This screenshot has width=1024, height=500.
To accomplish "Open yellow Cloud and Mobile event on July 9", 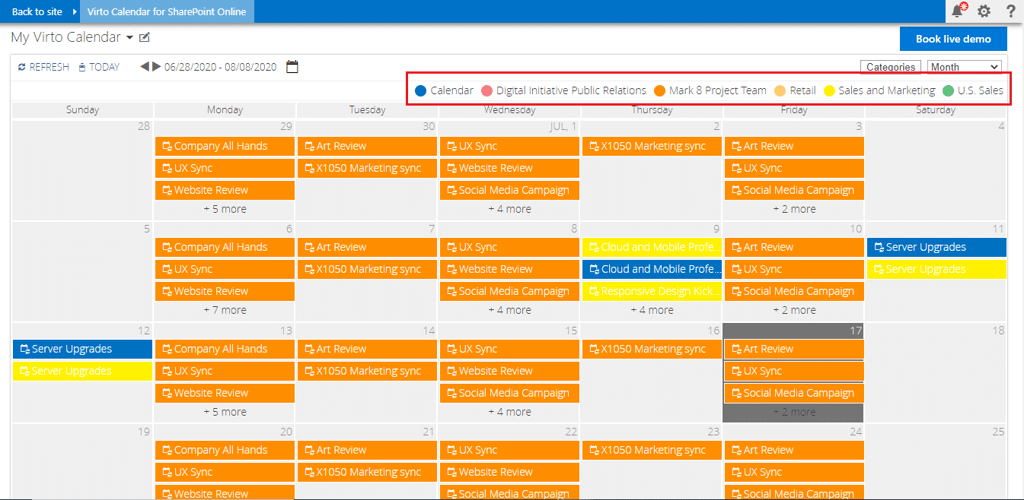I will click(x=652, y=247).
